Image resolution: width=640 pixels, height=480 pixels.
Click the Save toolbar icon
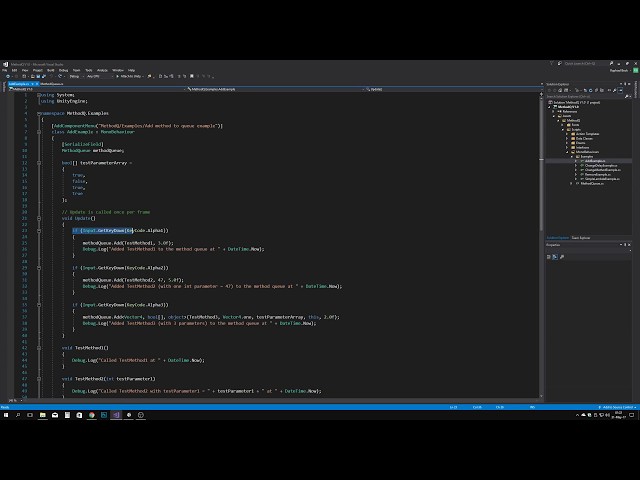38,76
